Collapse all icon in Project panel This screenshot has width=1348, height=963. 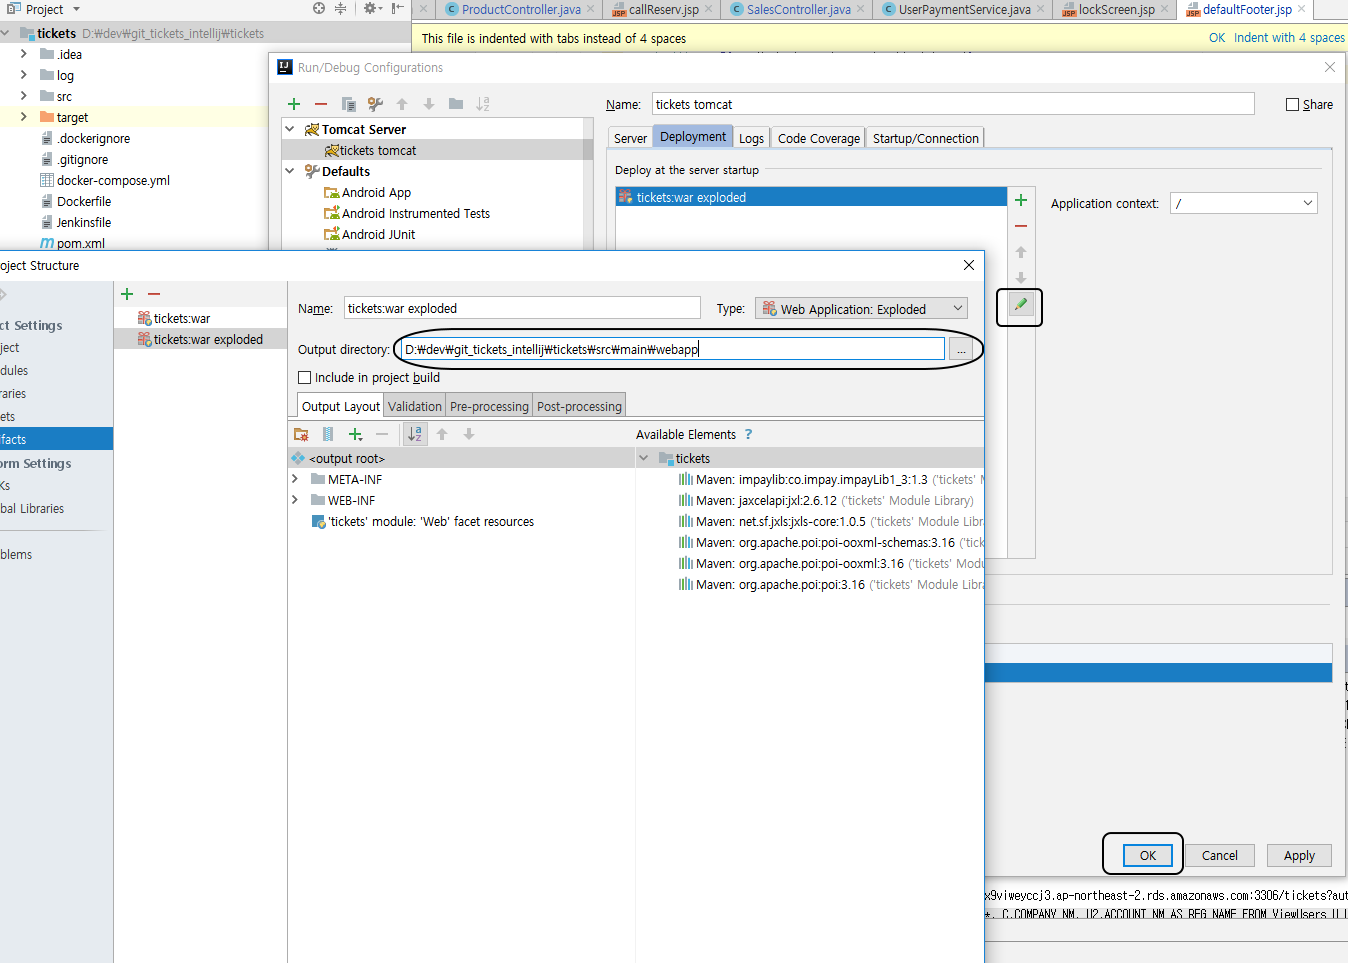click(x=340, y=8)
